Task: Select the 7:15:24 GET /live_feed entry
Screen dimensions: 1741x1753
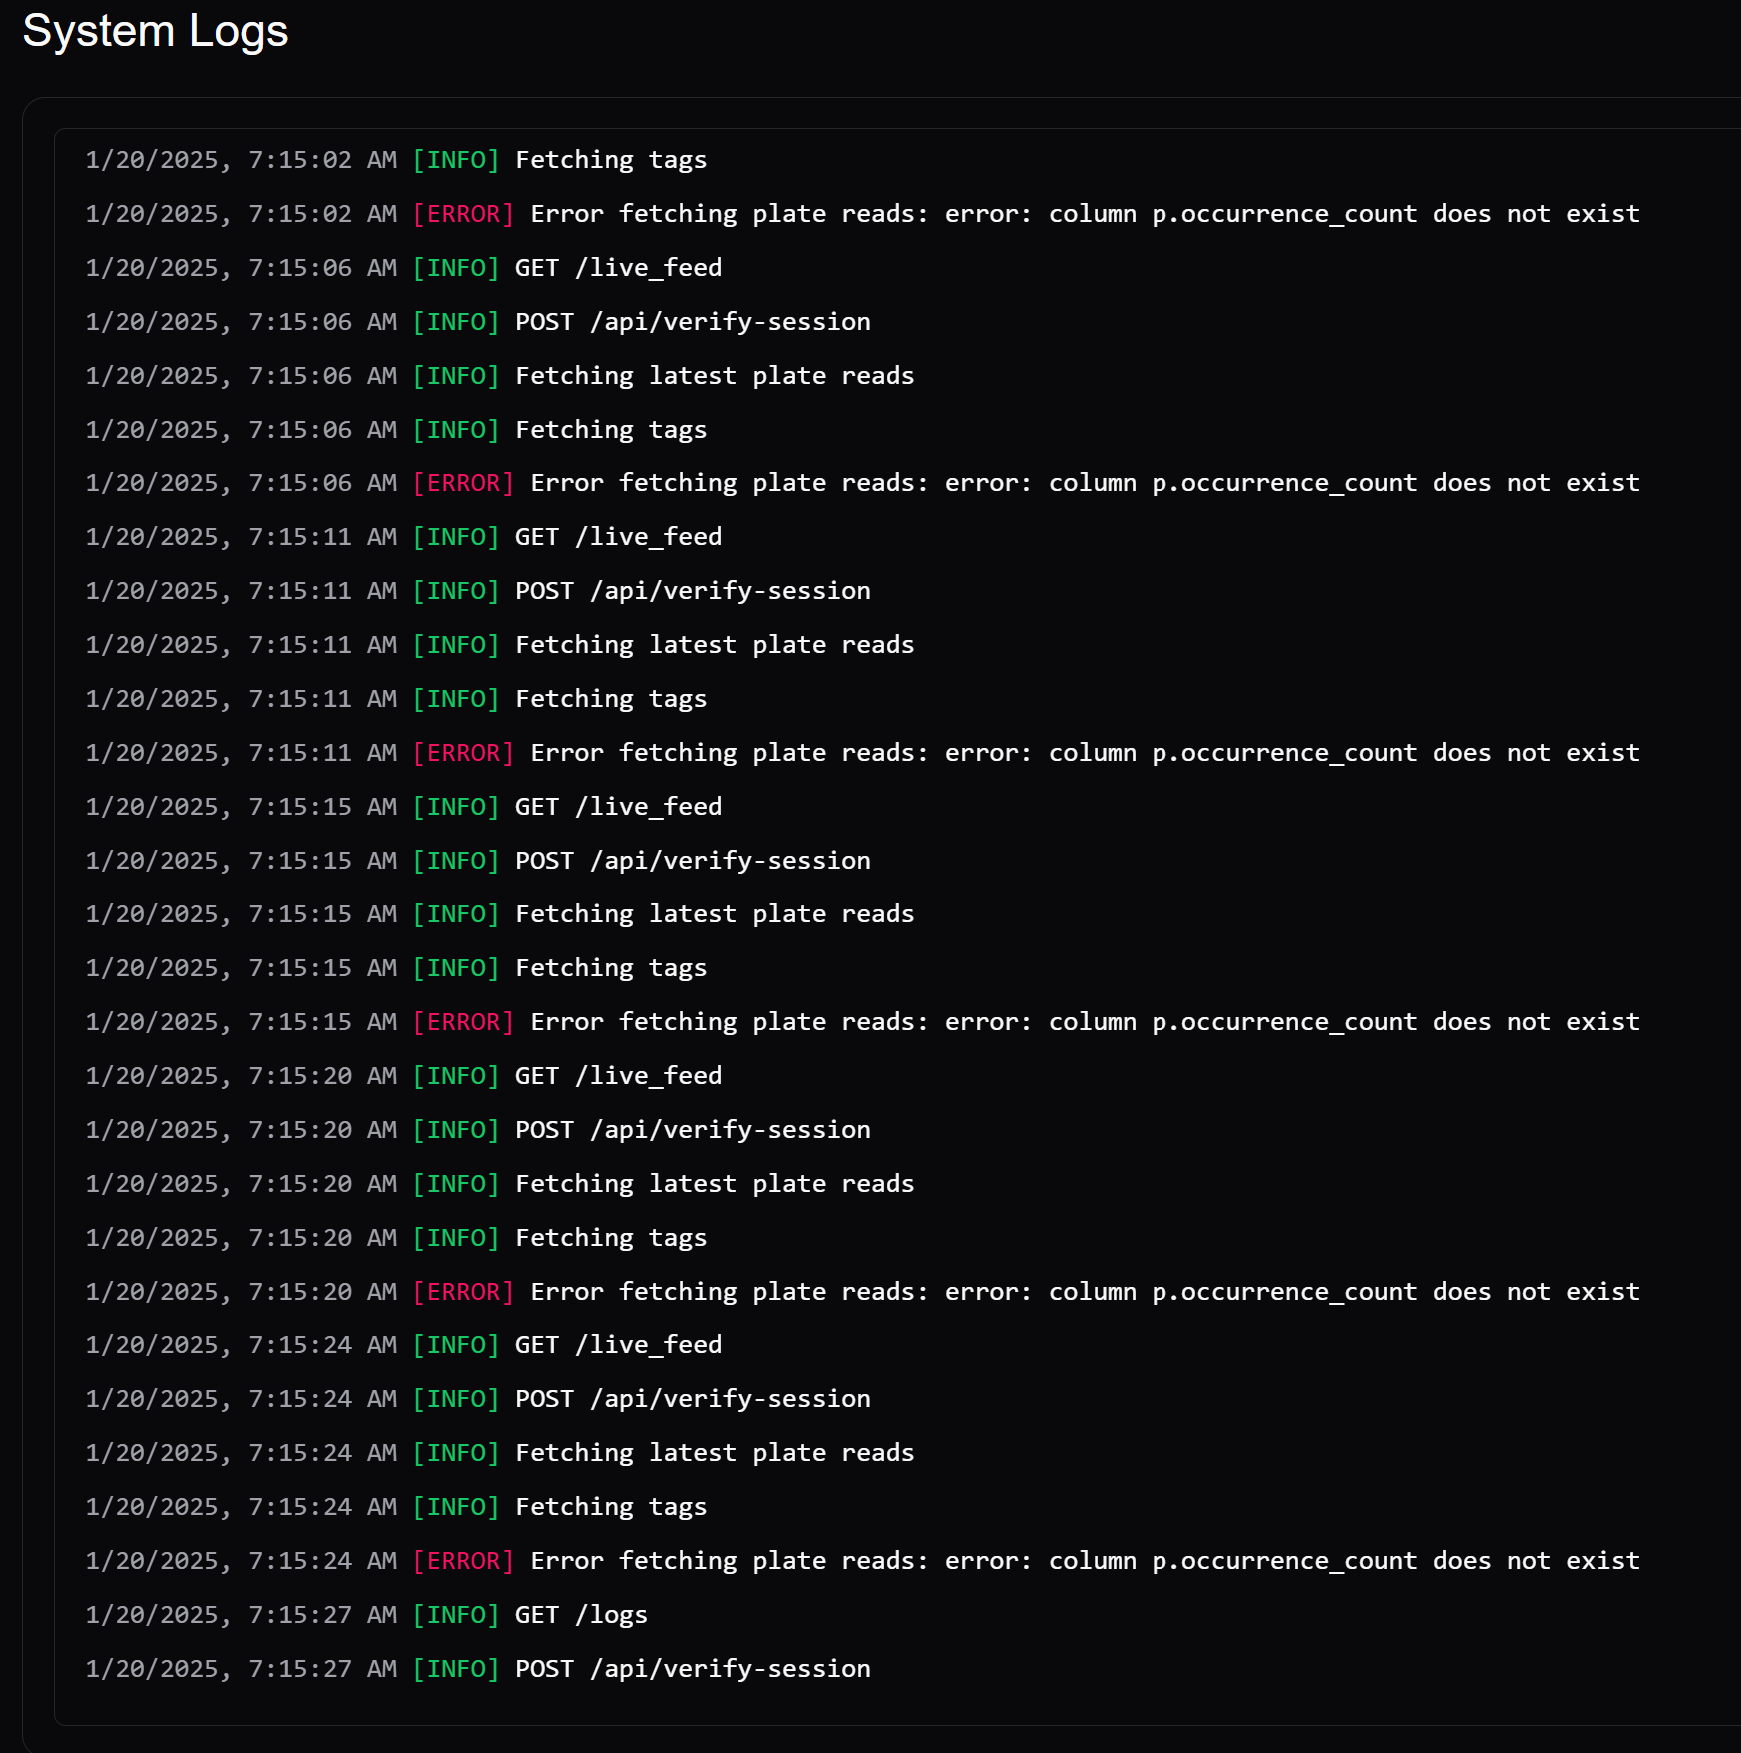Action: click(x=617, y=1345)
